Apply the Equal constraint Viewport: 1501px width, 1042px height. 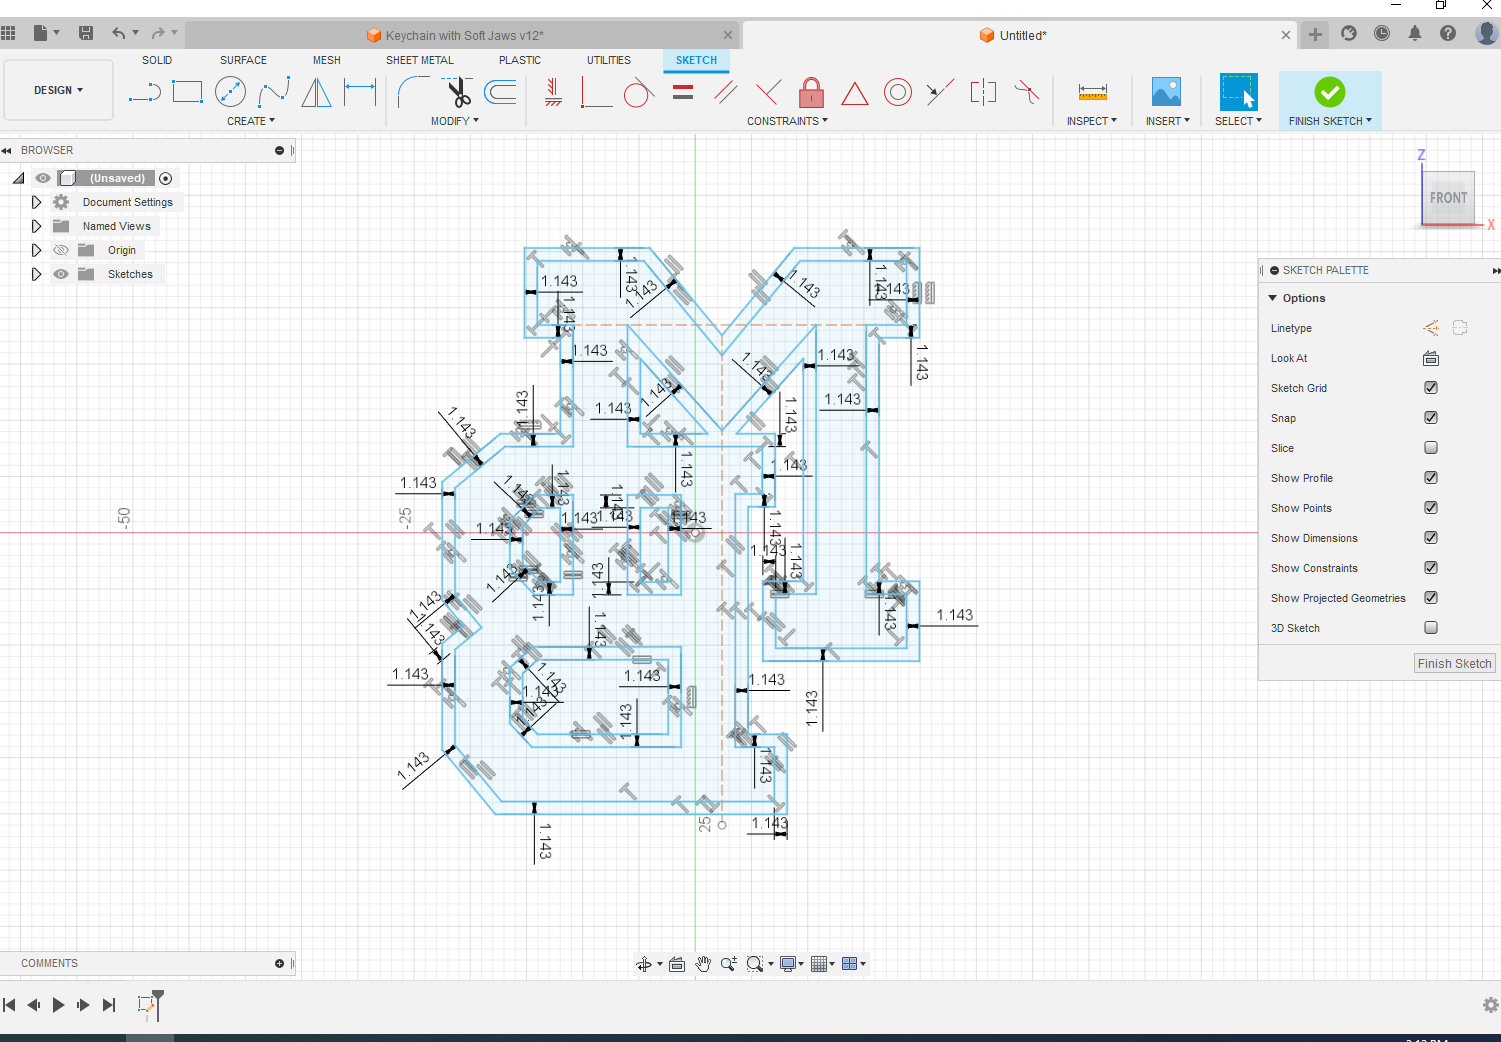pyautogui.click(x=683, y=92)
